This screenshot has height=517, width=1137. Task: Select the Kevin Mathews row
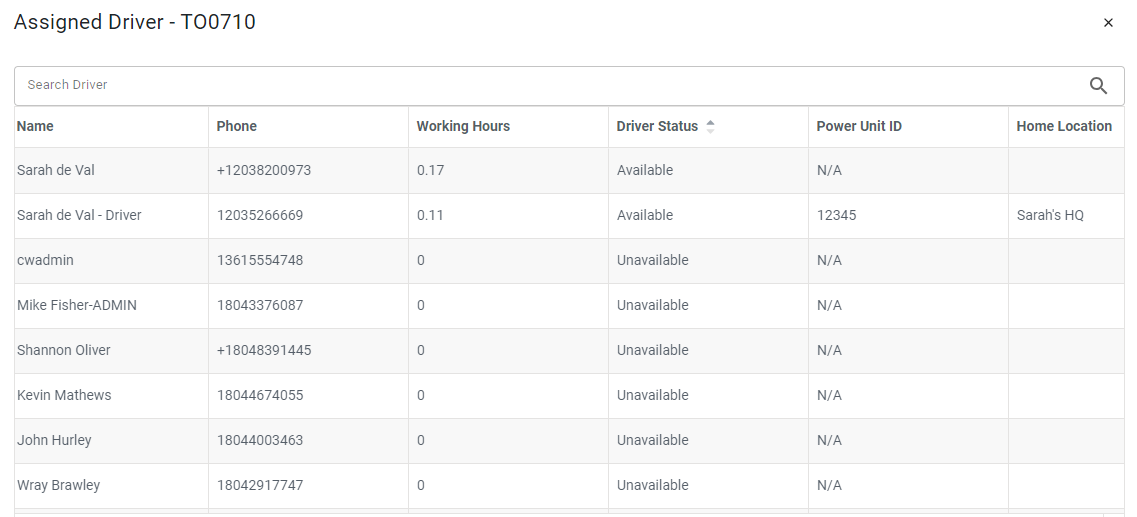(x=569, y=395)
